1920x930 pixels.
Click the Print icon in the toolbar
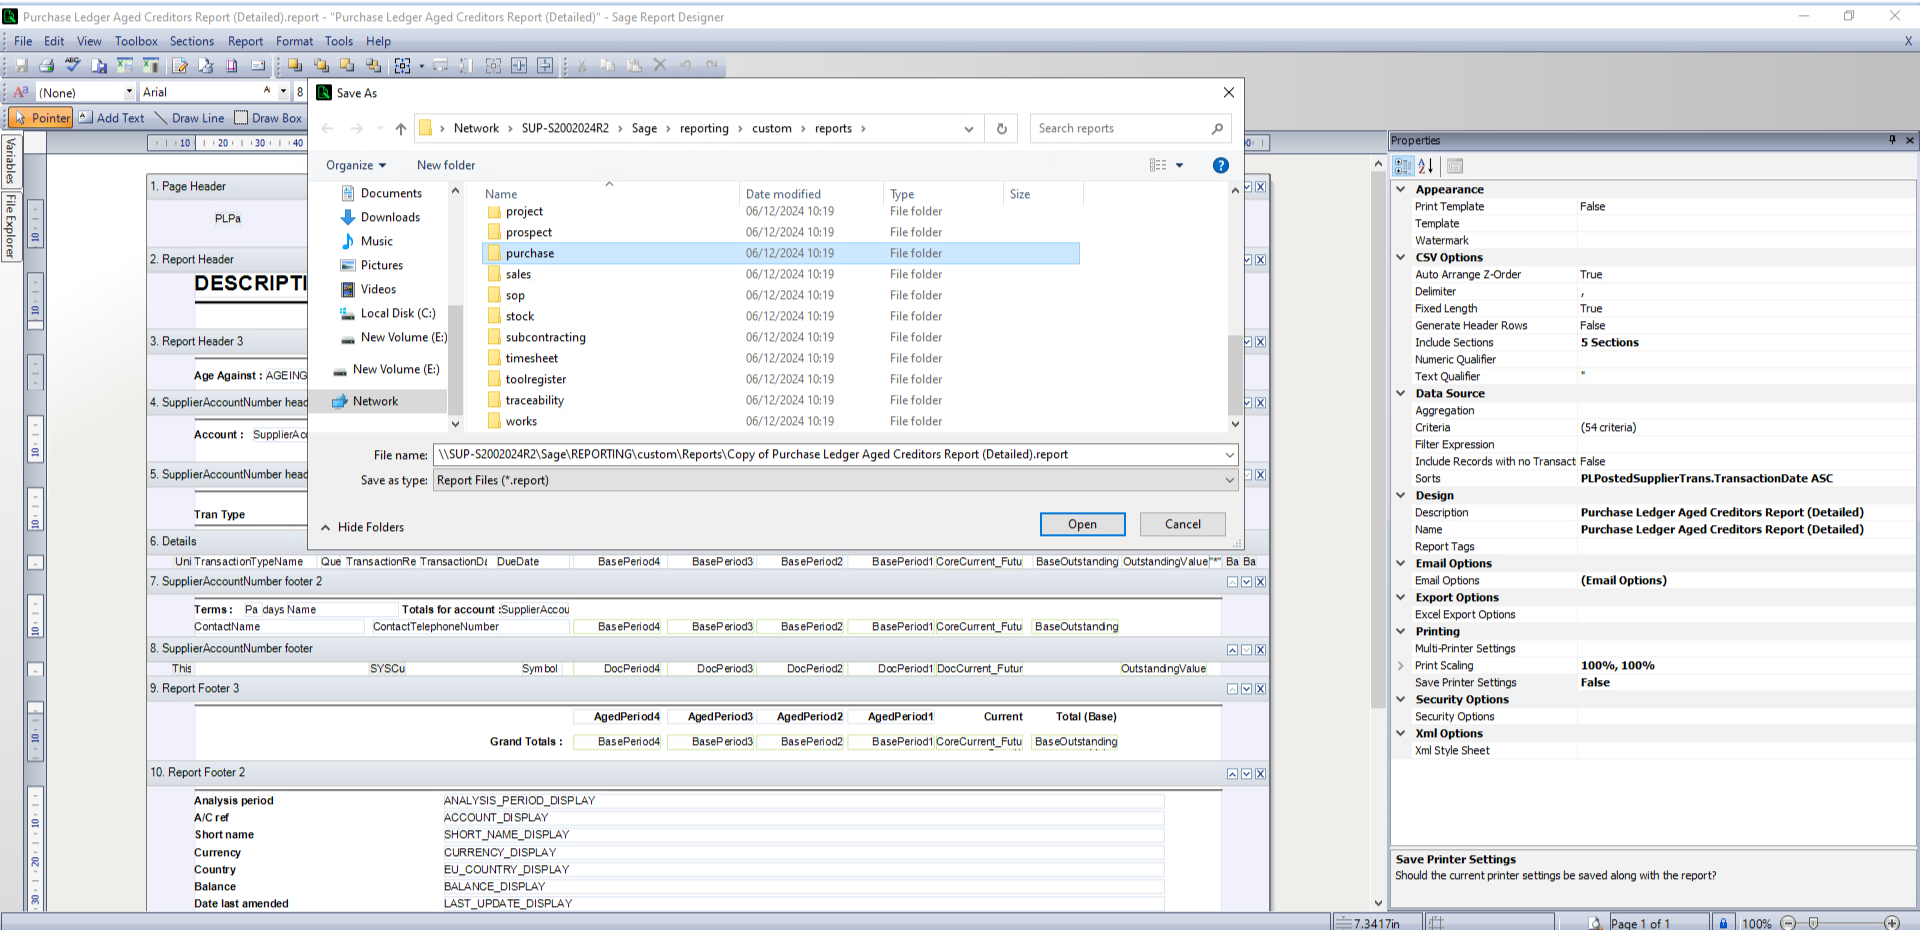(x=46, y=65)
